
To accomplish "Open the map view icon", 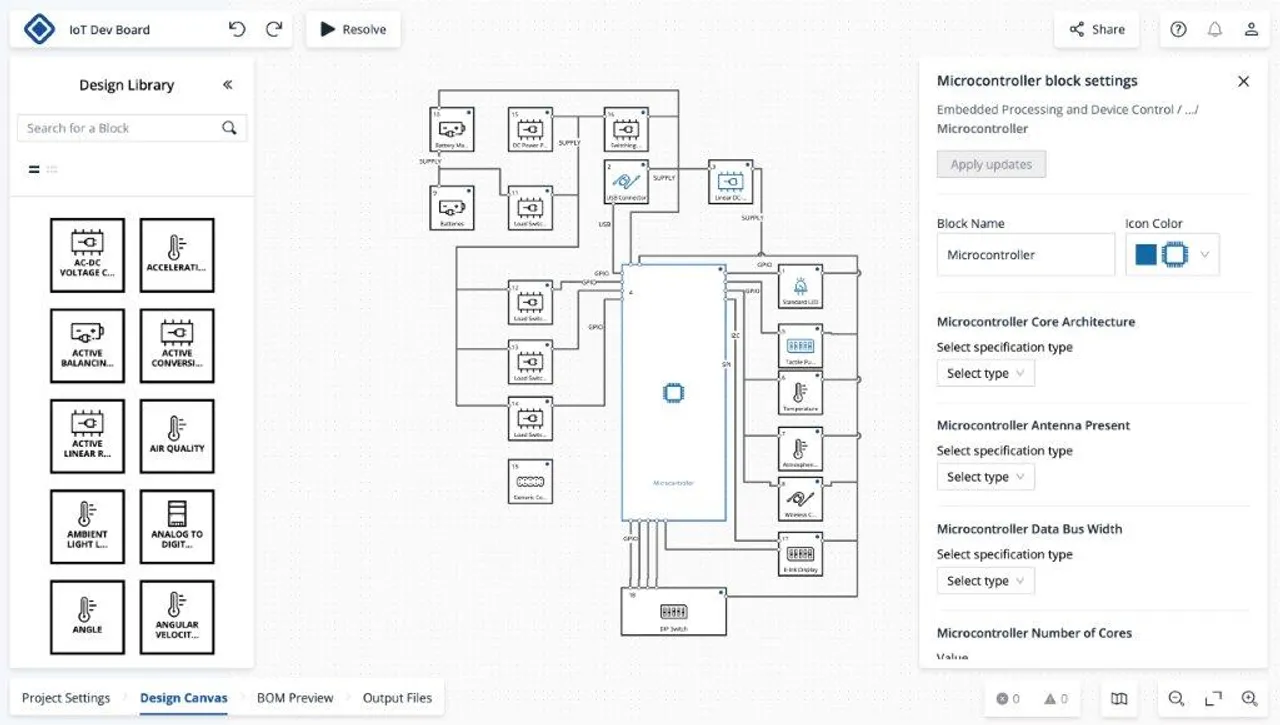I will coord(1120,699).
